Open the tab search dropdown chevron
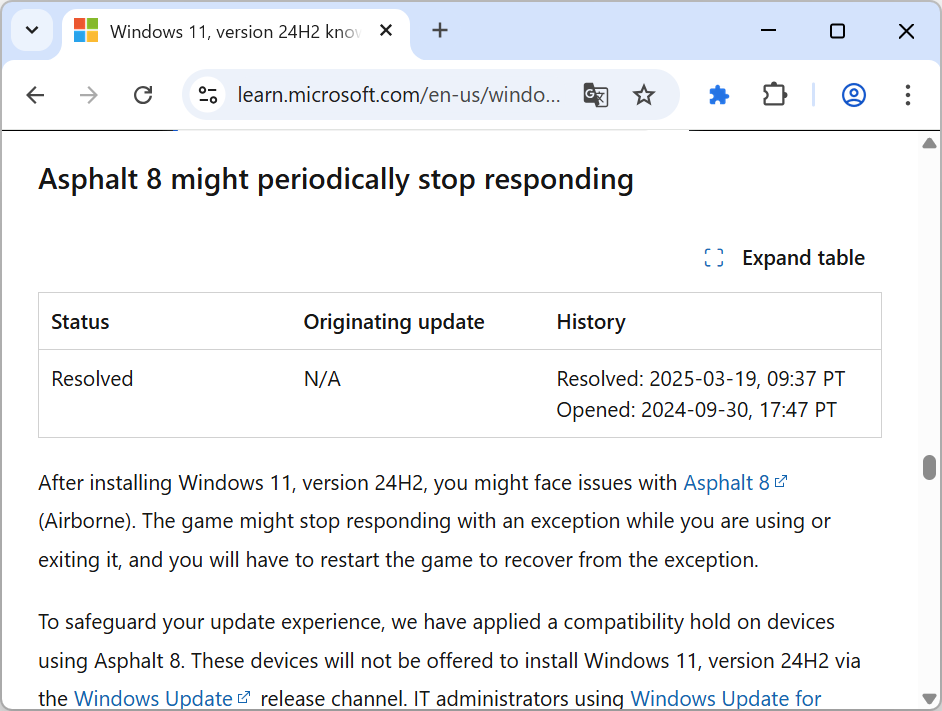The height and width of the screenshot is (711, 942). (x=32, y=30)
